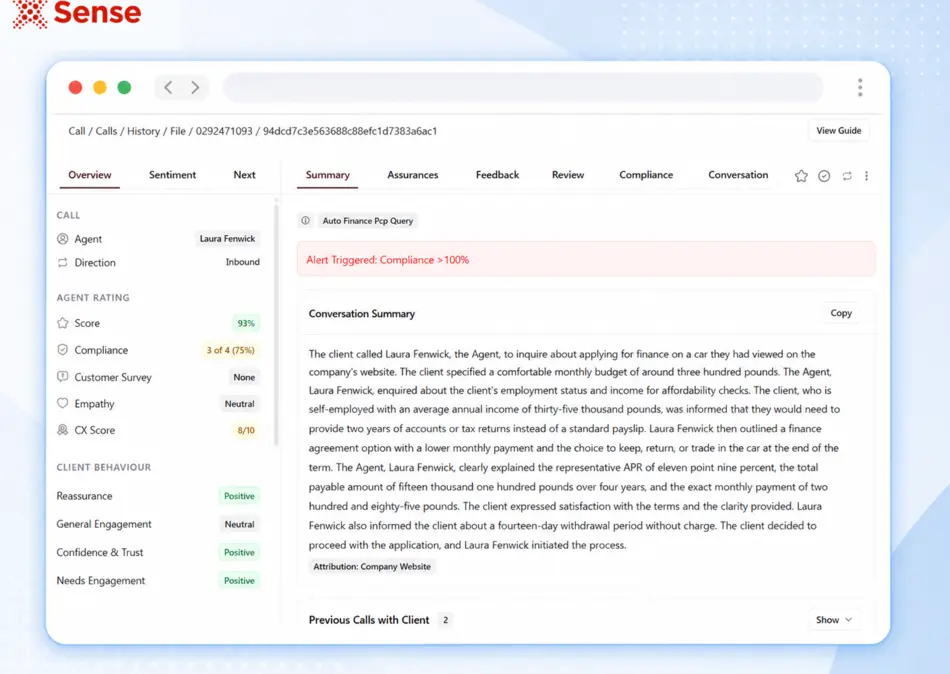Click the Score star icon

click(x=62, y=323)
